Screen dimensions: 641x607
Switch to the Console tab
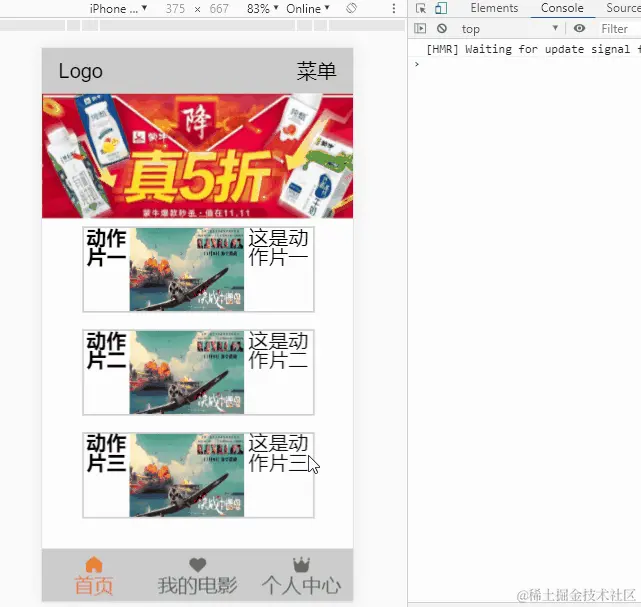[562, 8]
